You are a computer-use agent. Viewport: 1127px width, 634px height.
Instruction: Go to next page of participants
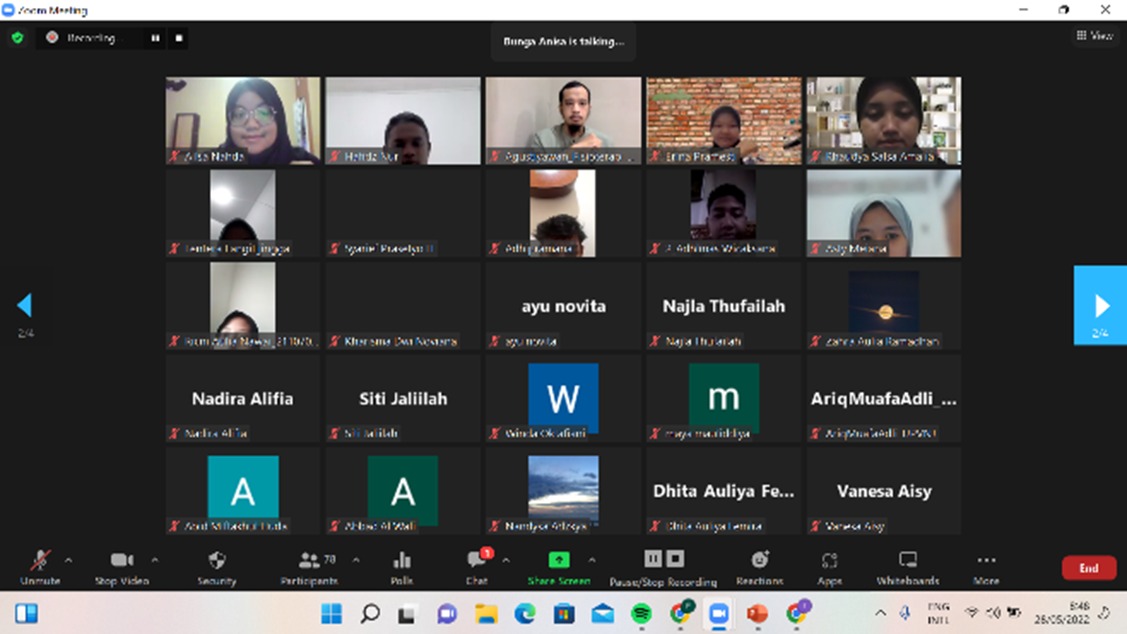tap(1100, 305)
